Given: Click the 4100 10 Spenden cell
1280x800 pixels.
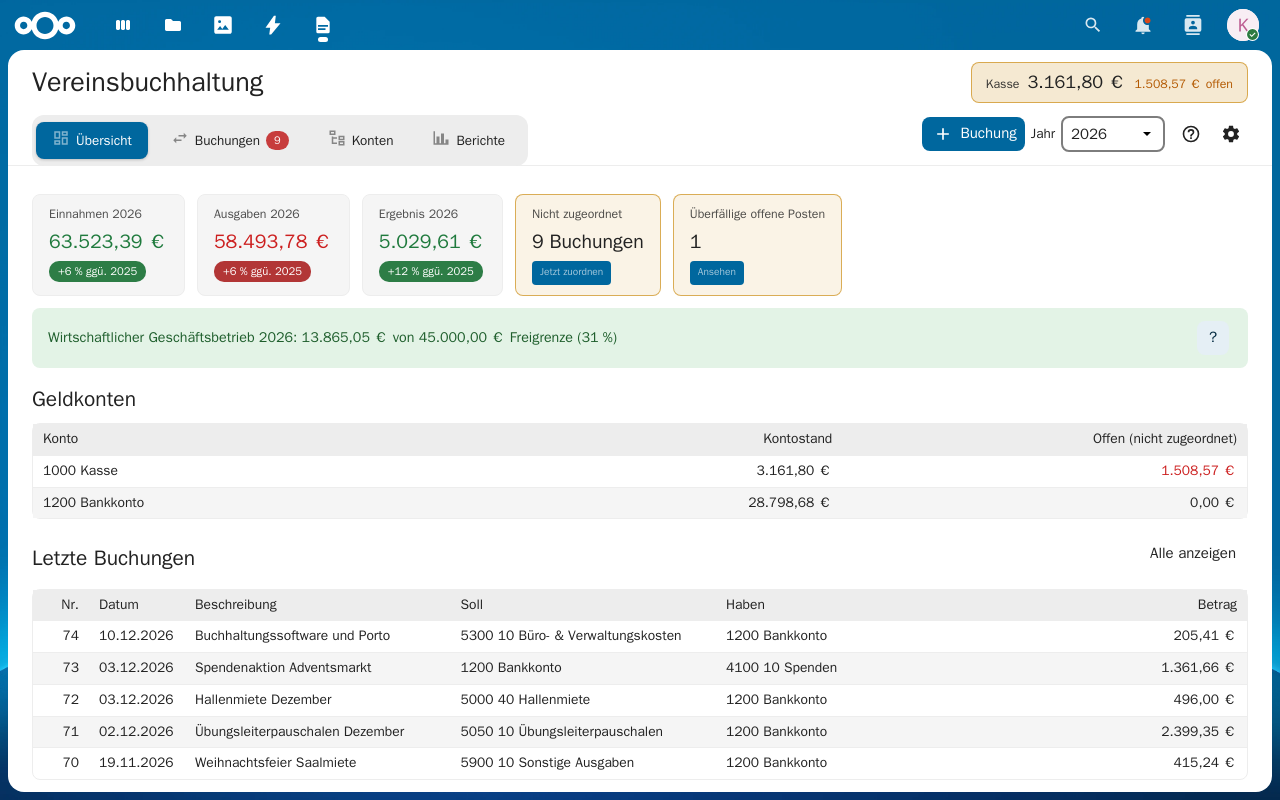Looking at the screenshot, I should 781,668.
